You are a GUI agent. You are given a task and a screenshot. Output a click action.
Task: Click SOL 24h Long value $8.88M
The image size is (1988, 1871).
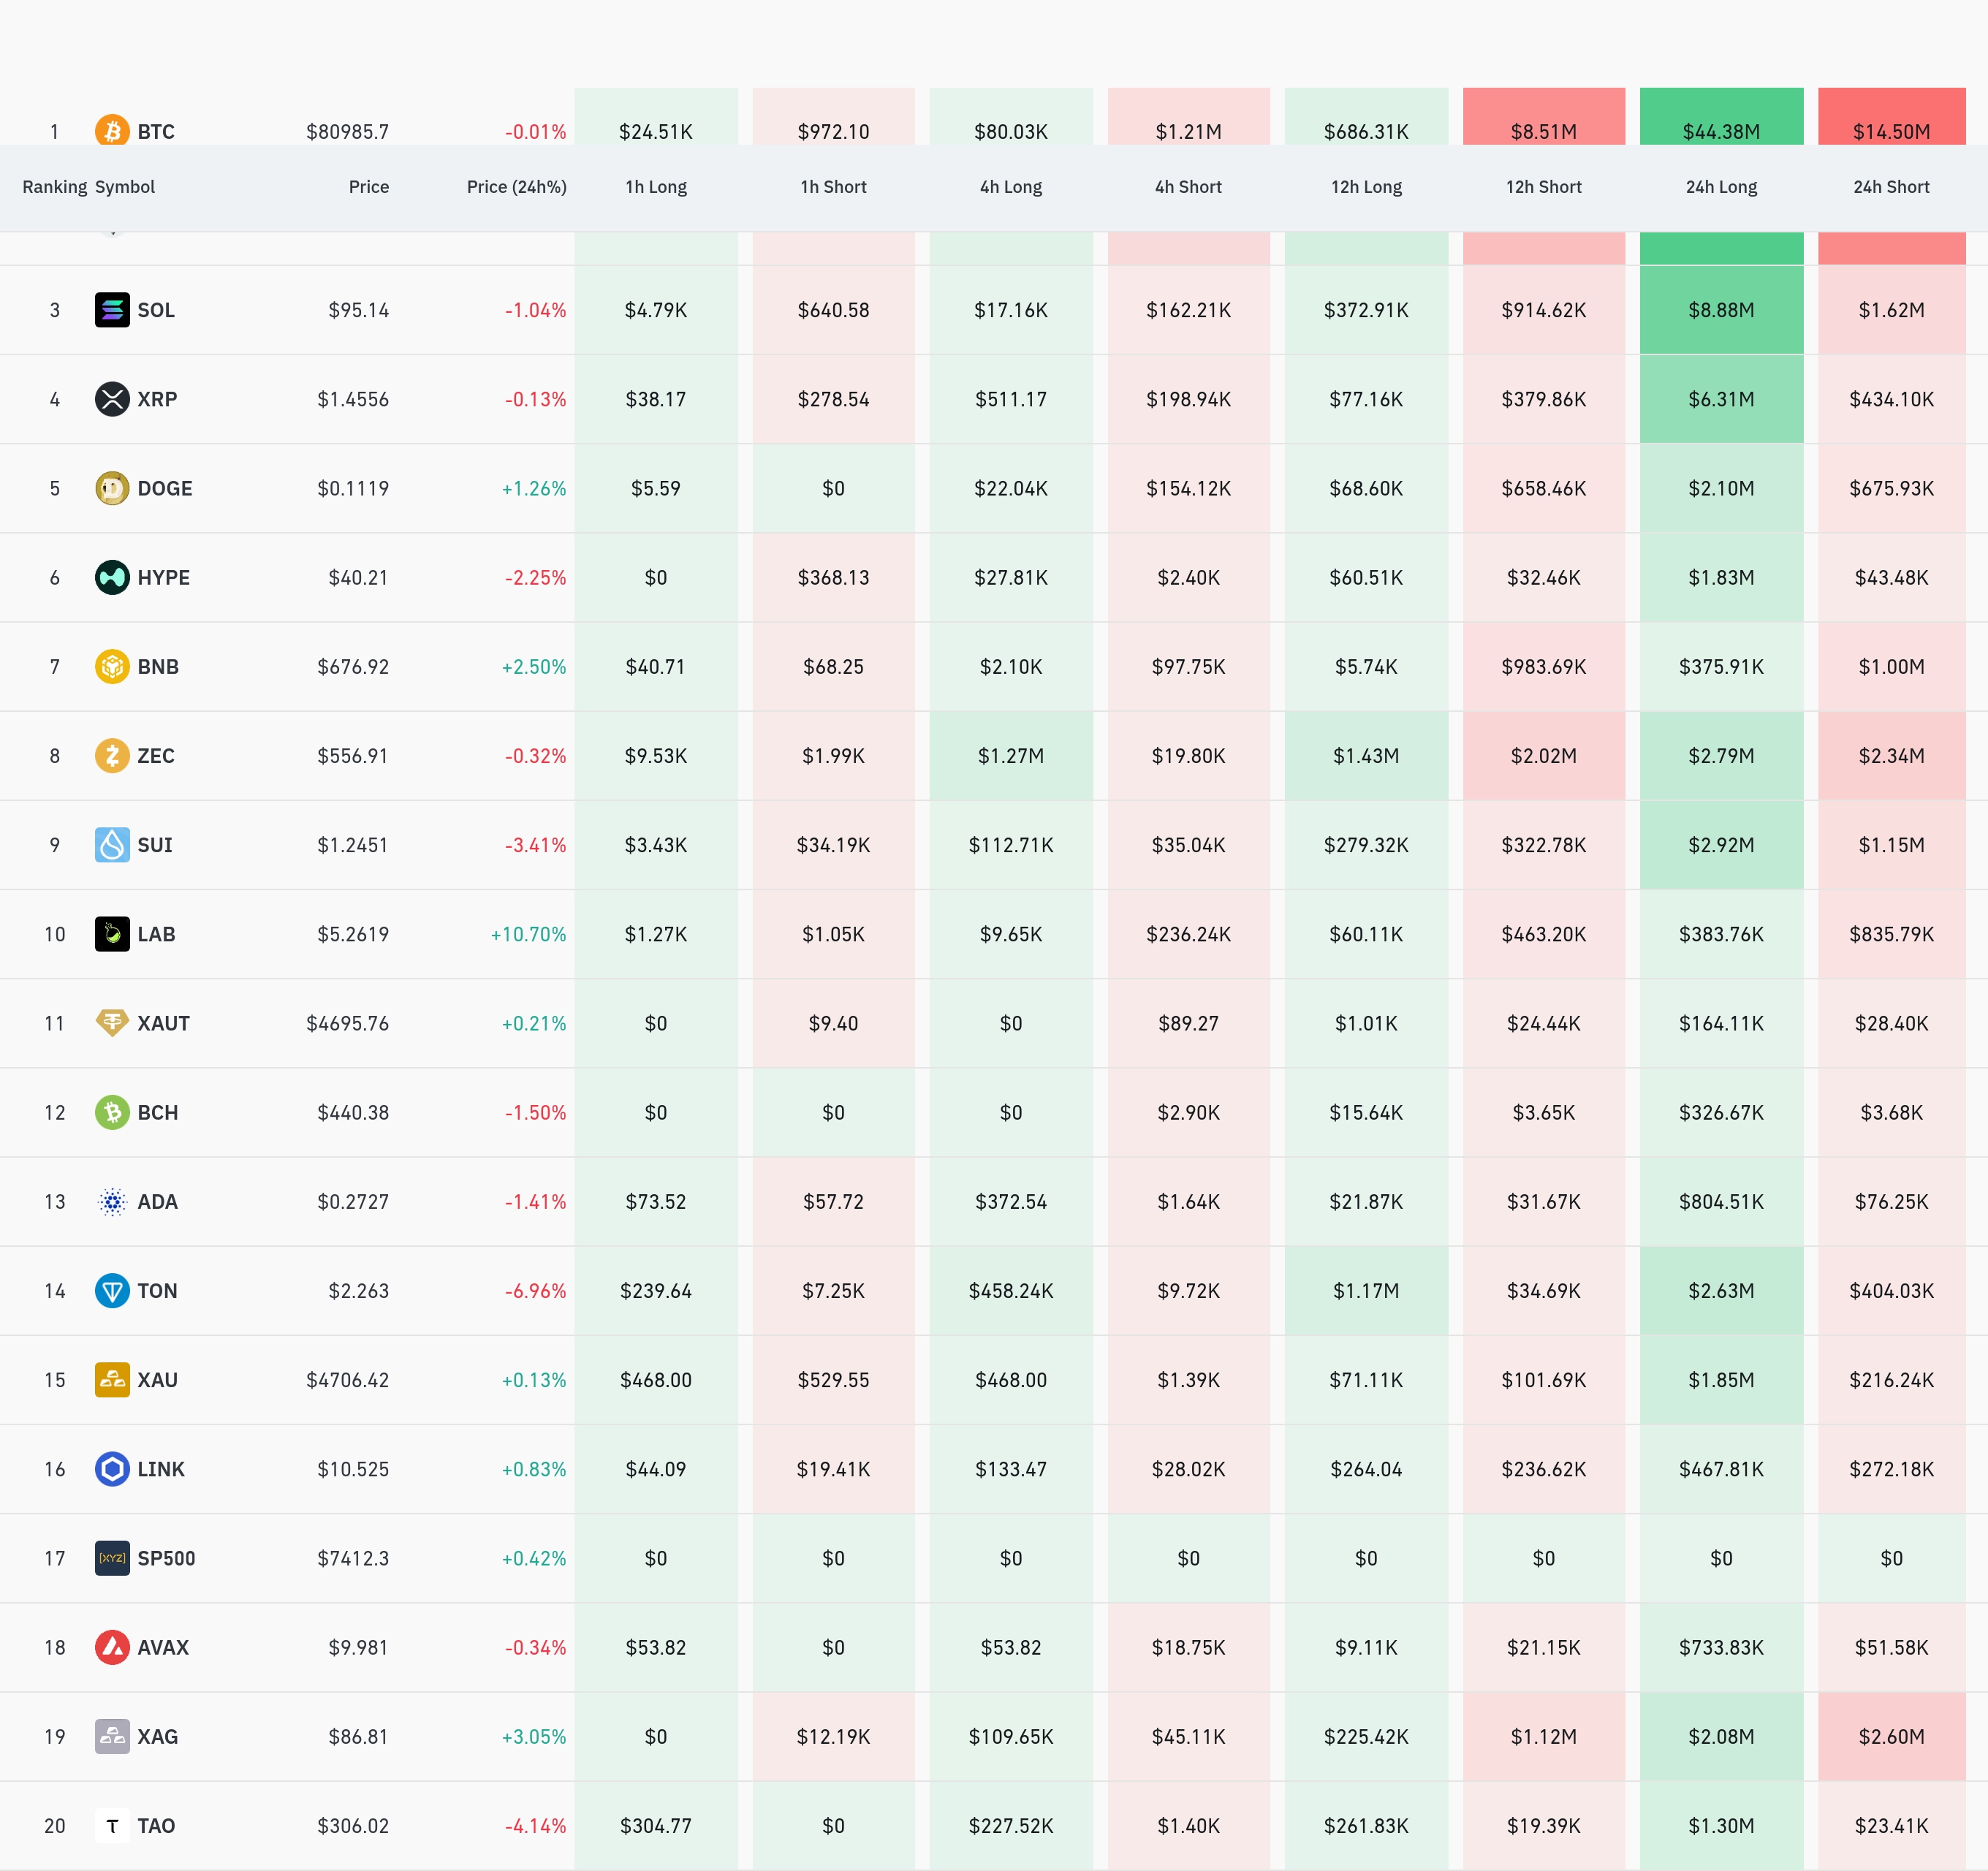(1722, 310)
